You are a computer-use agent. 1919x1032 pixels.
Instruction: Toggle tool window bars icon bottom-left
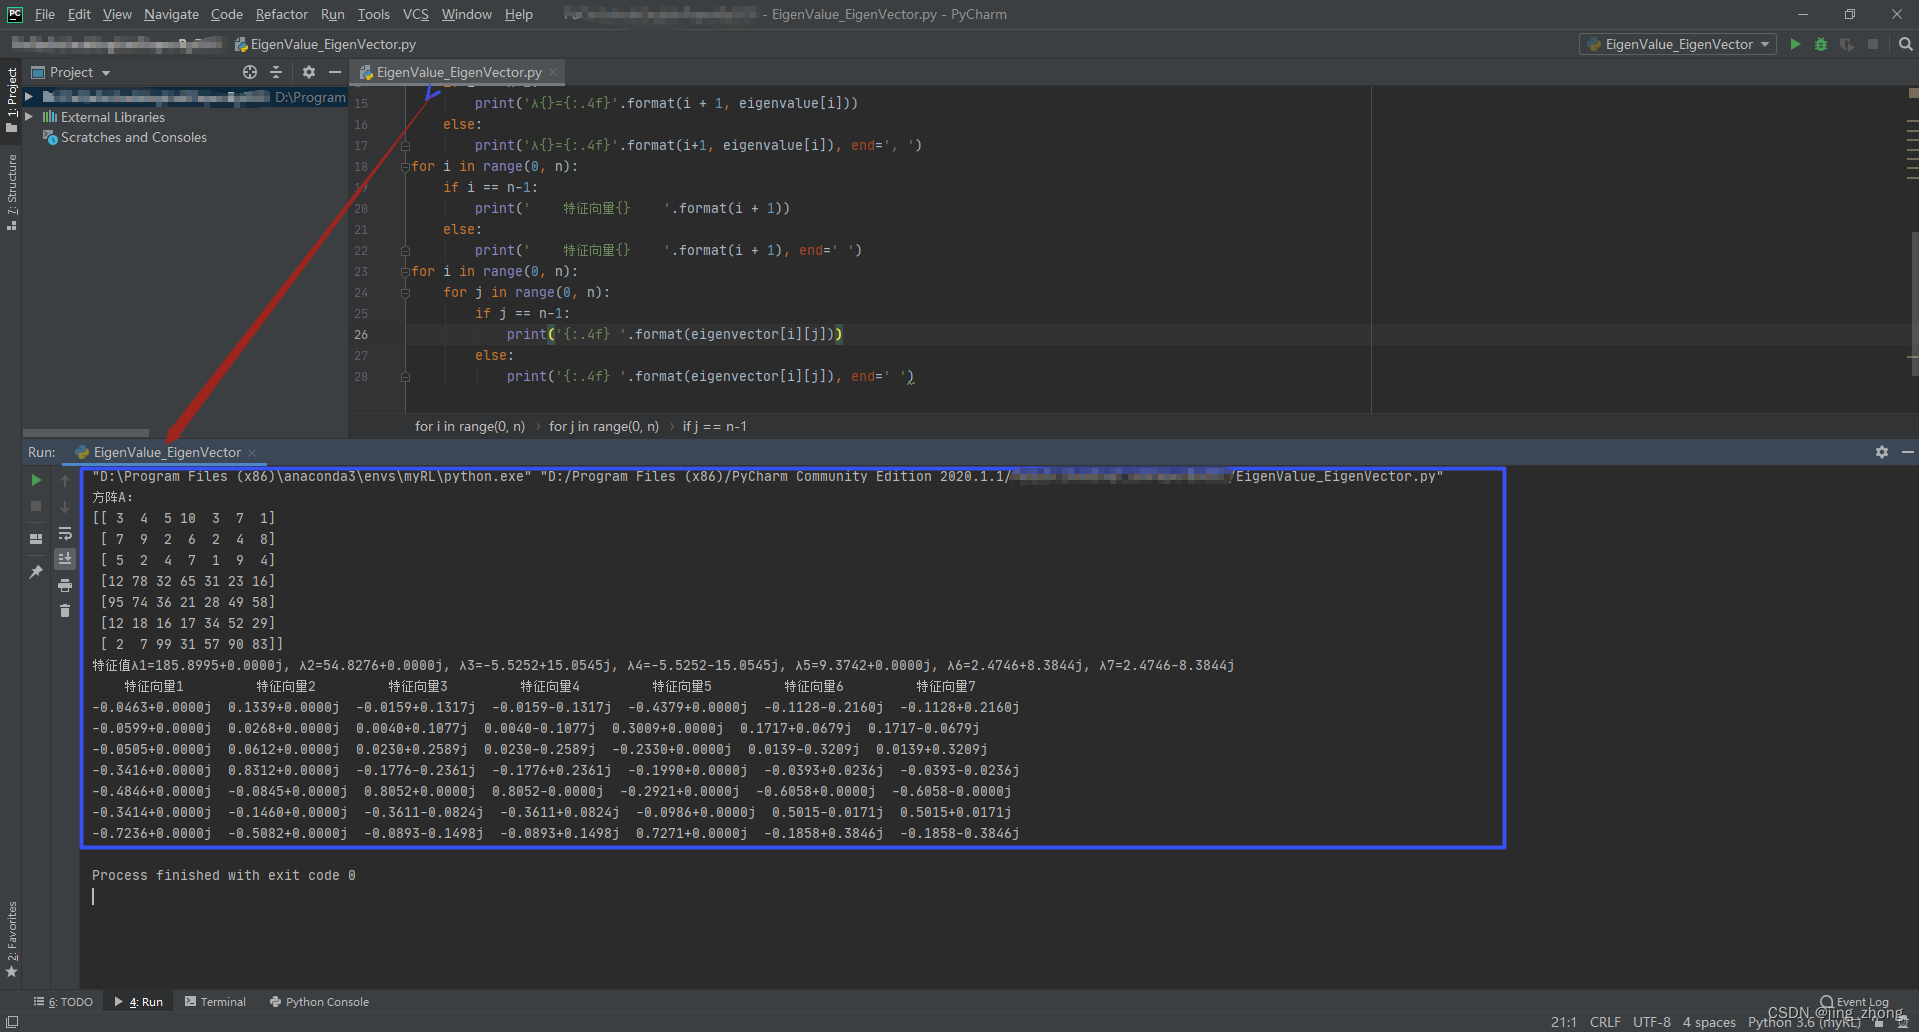click(x=12, y=1022)
